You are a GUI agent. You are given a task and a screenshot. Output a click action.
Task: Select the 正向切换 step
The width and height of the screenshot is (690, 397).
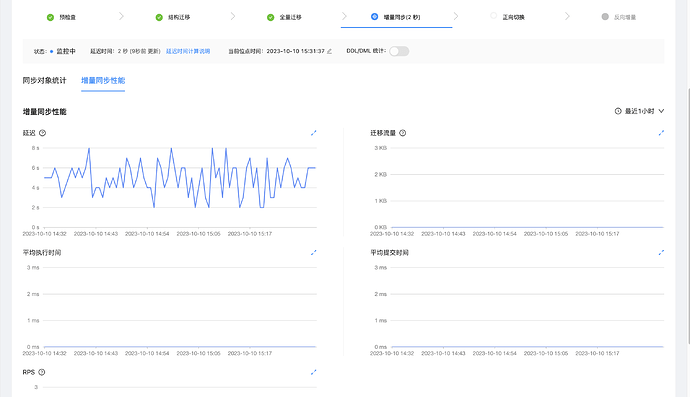(507, 17)
